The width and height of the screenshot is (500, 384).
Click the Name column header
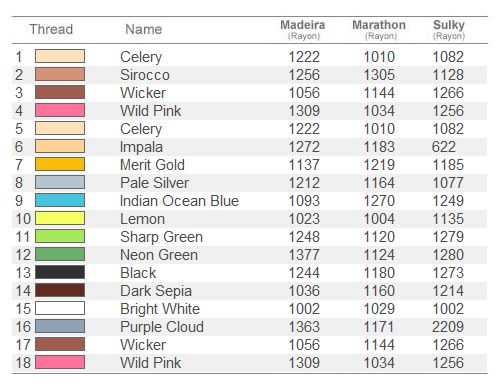144,29
